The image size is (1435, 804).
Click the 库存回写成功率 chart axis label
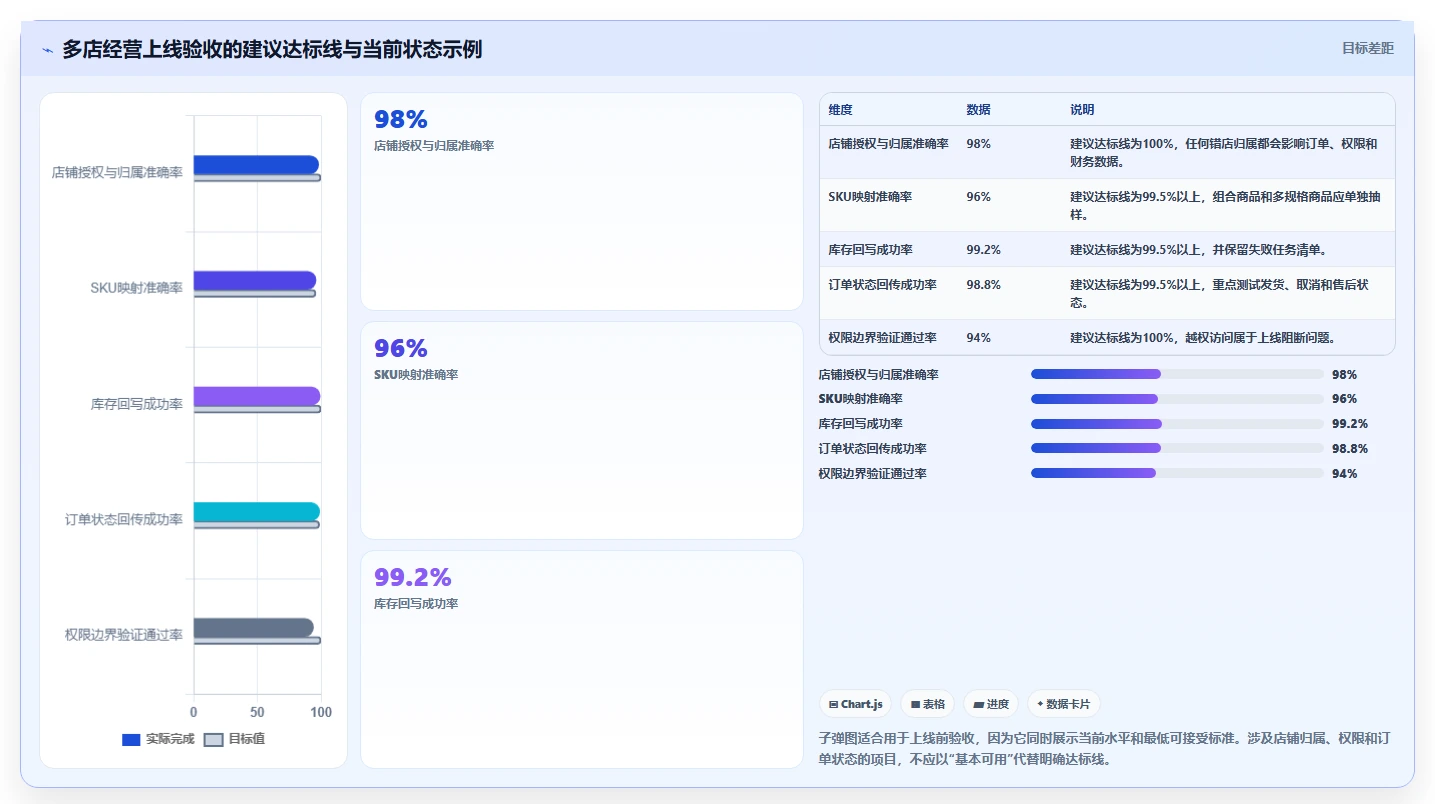tap(137, 404)
